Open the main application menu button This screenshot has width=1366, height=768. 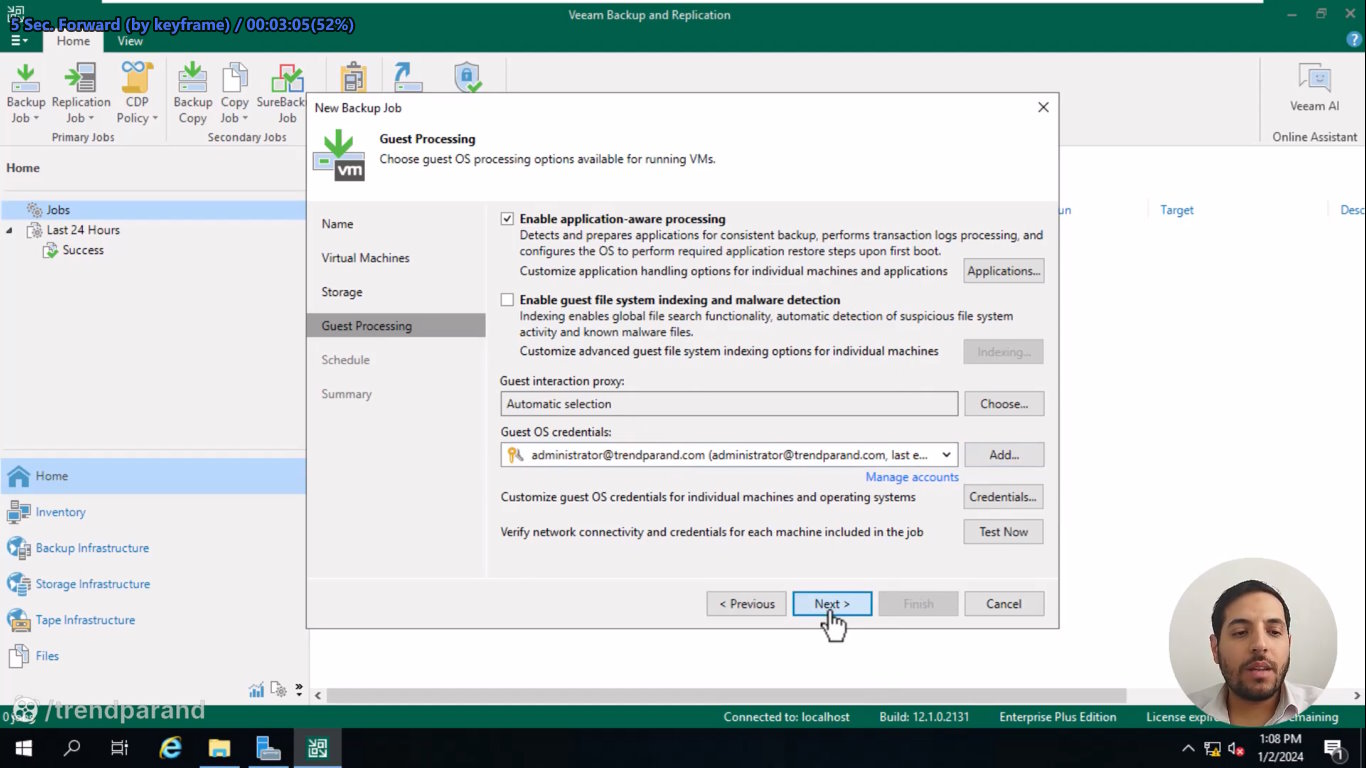[19, 41]
